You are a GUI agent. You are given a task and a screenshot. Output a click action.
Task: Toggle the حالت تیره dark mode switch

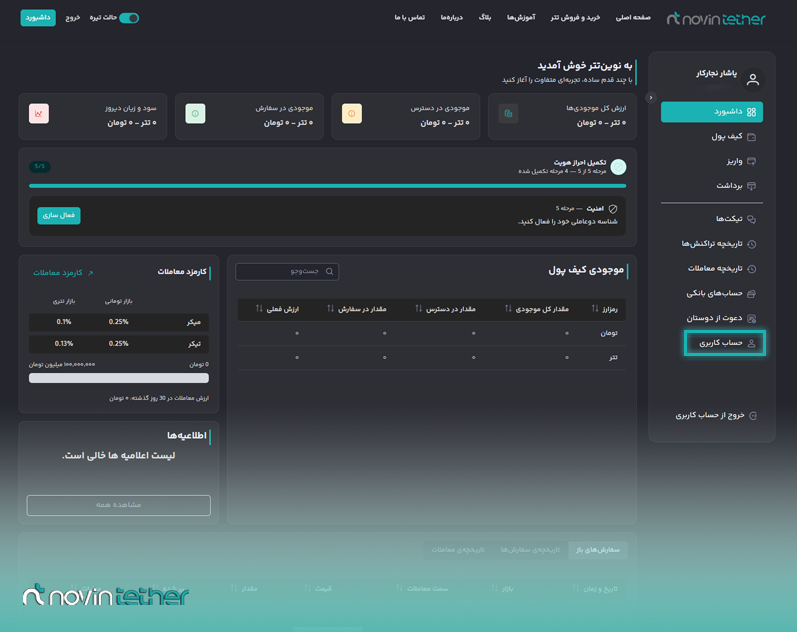[129, 18]
